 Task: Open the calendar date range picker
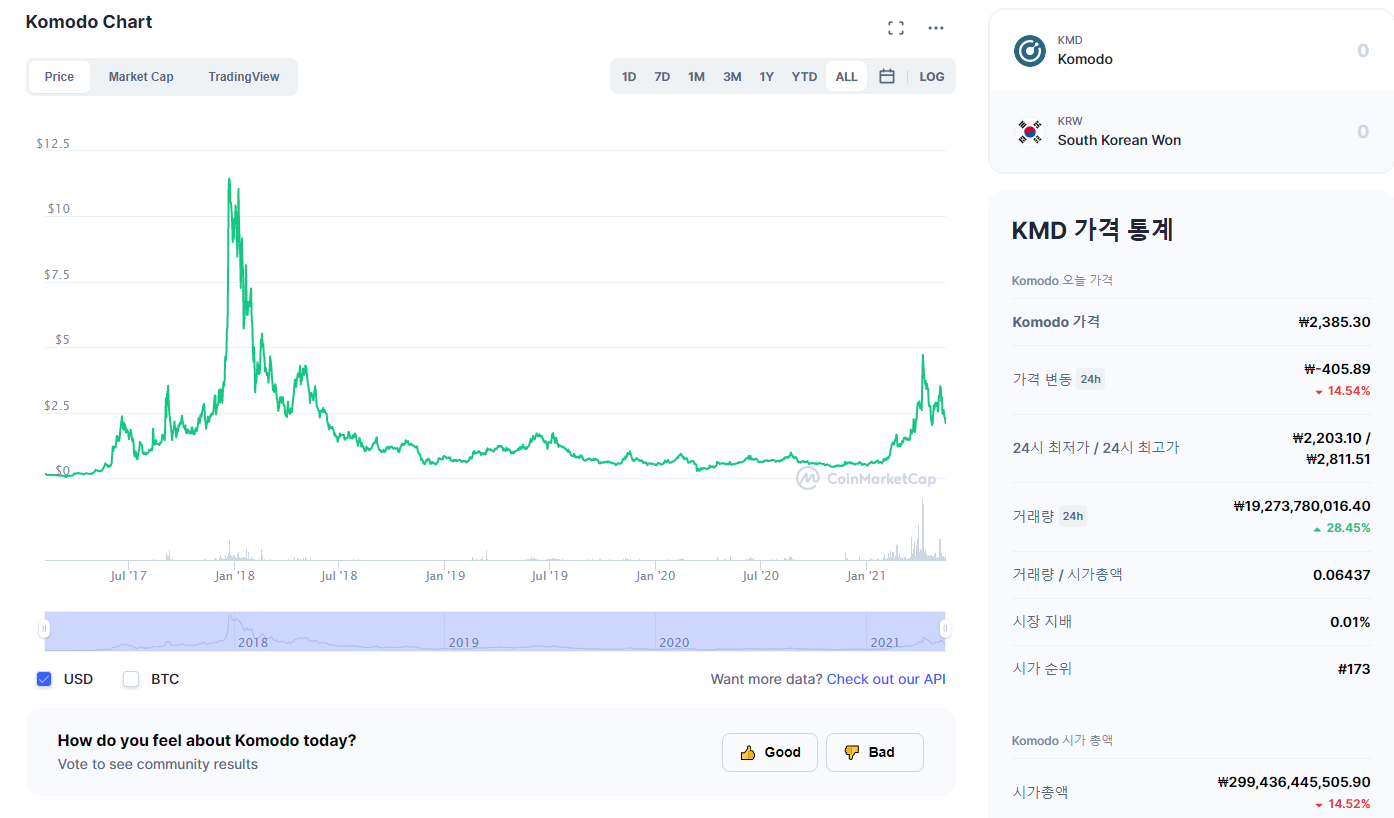point(887,76)
